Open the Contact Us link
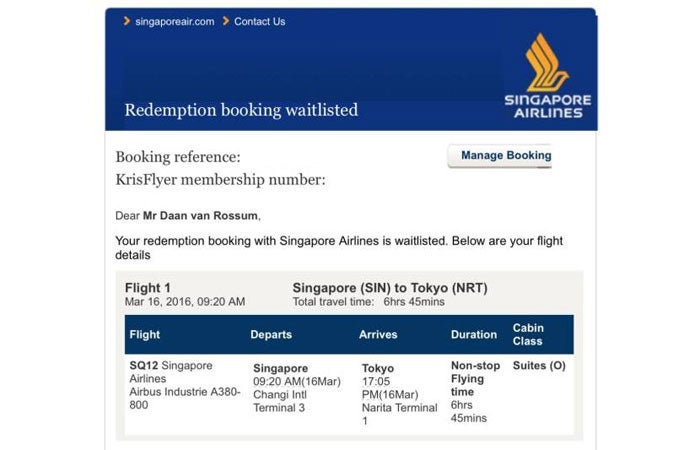700x450 pixels. pos(259,21)
